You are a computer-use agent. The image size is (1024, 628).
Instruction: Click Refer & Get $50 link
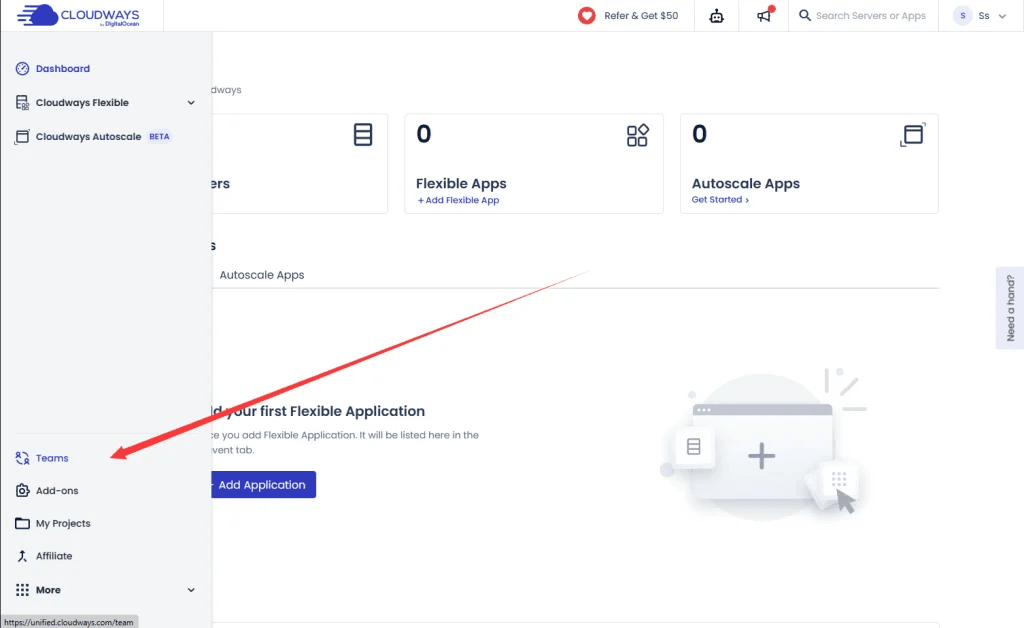click(x=641, y=16)
